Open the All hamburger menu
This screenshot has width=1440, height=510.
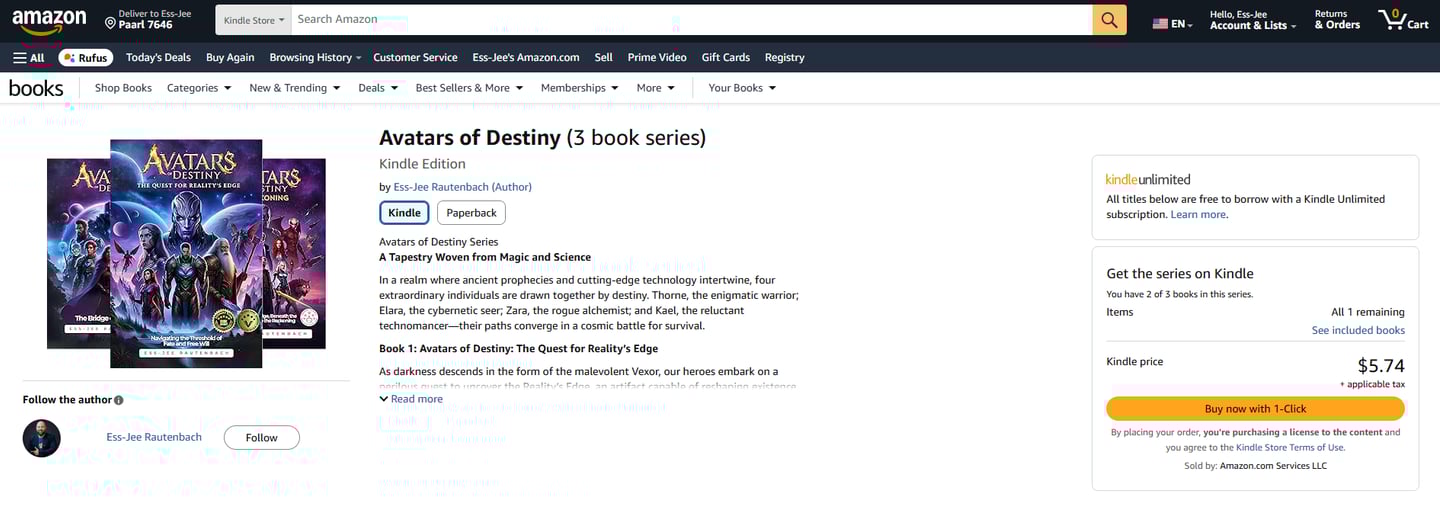pos(28,58)
